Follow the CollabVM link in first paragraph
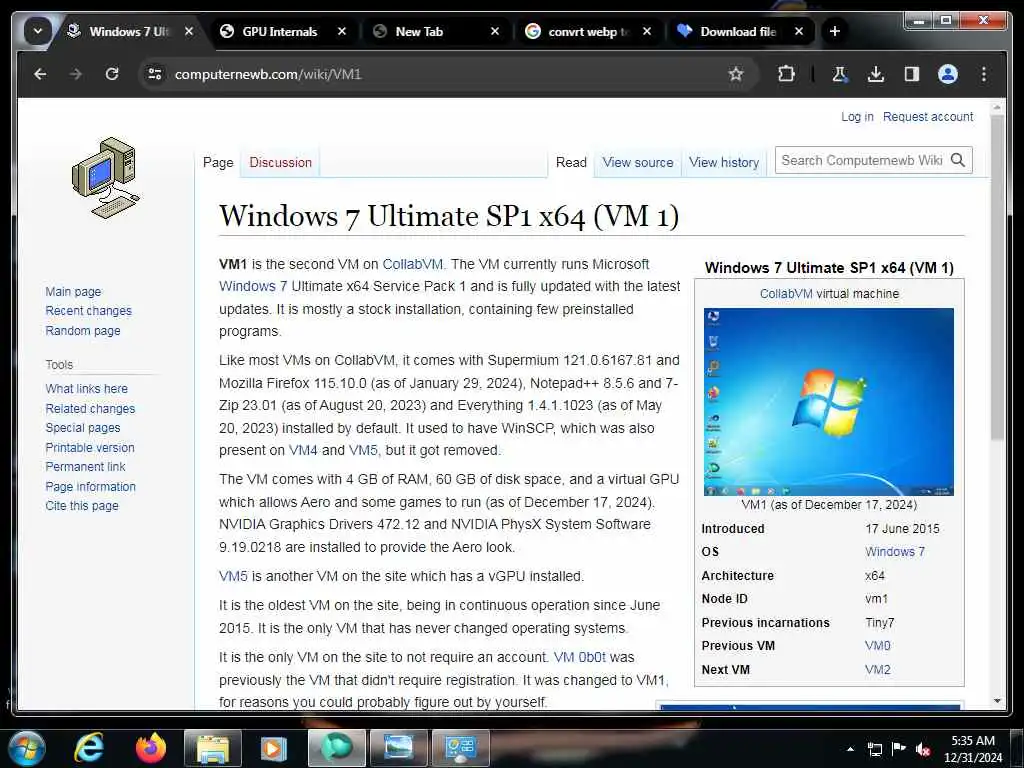Screen dimensions: 1024x768 (412, 264)
